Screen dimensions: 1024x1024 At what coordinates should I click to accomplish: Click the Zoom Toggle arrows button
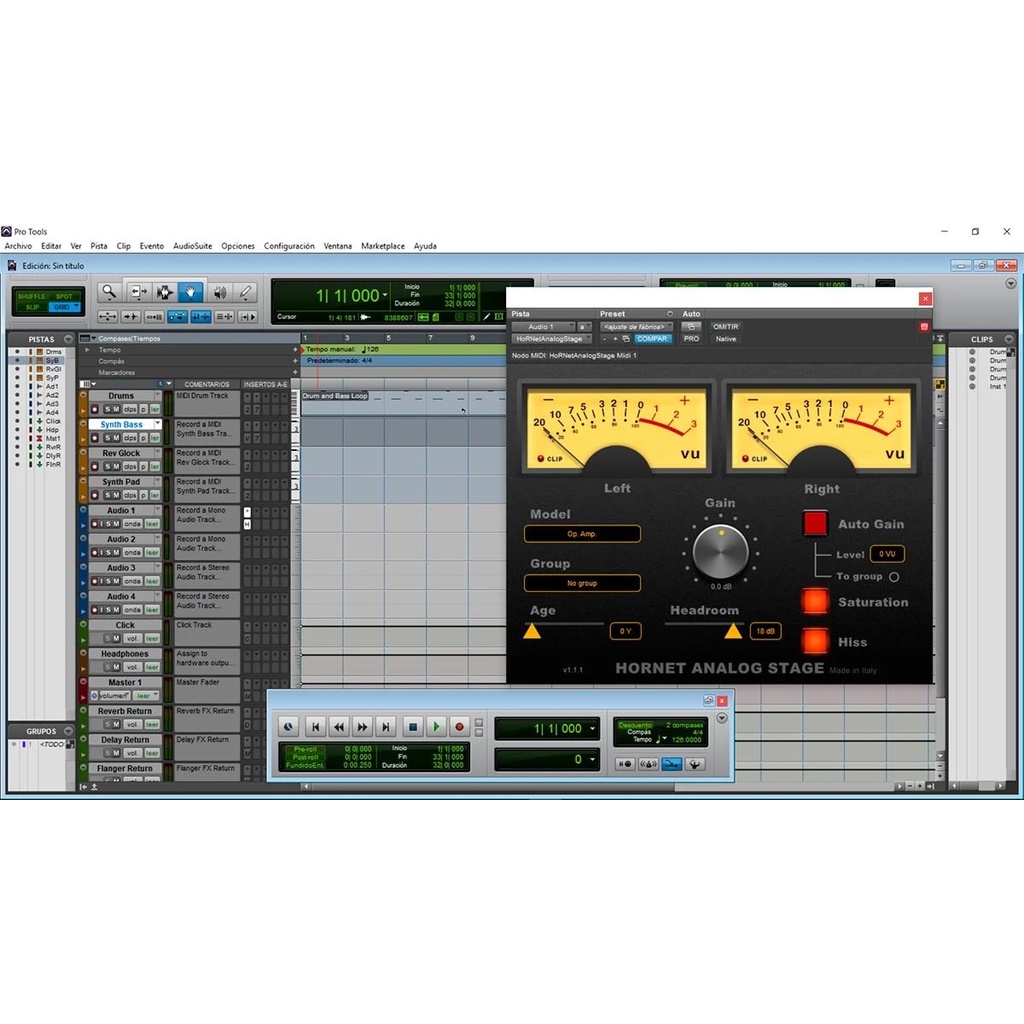click(x=108, y=317)
